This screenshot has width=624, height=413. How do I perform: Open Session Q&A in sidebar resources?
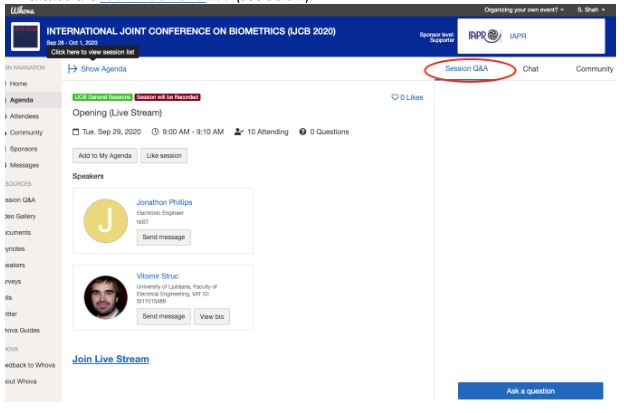click(x=20, y=200)
